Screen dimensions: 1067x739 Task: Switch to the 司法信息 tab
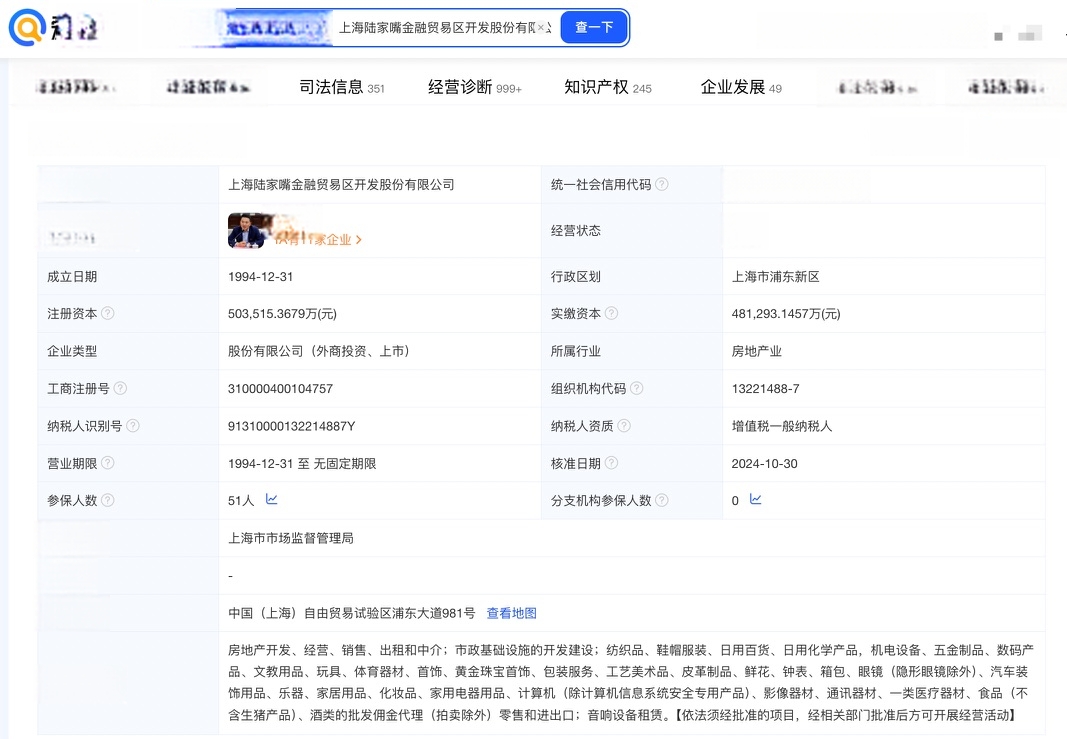point(342,87)
